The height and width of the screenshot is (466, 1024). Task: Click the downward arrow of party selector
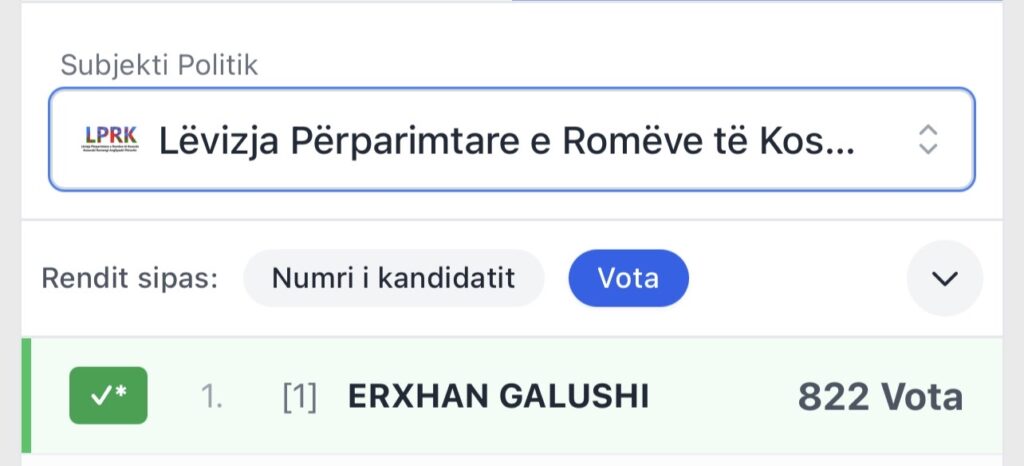(x=928, y=149)
